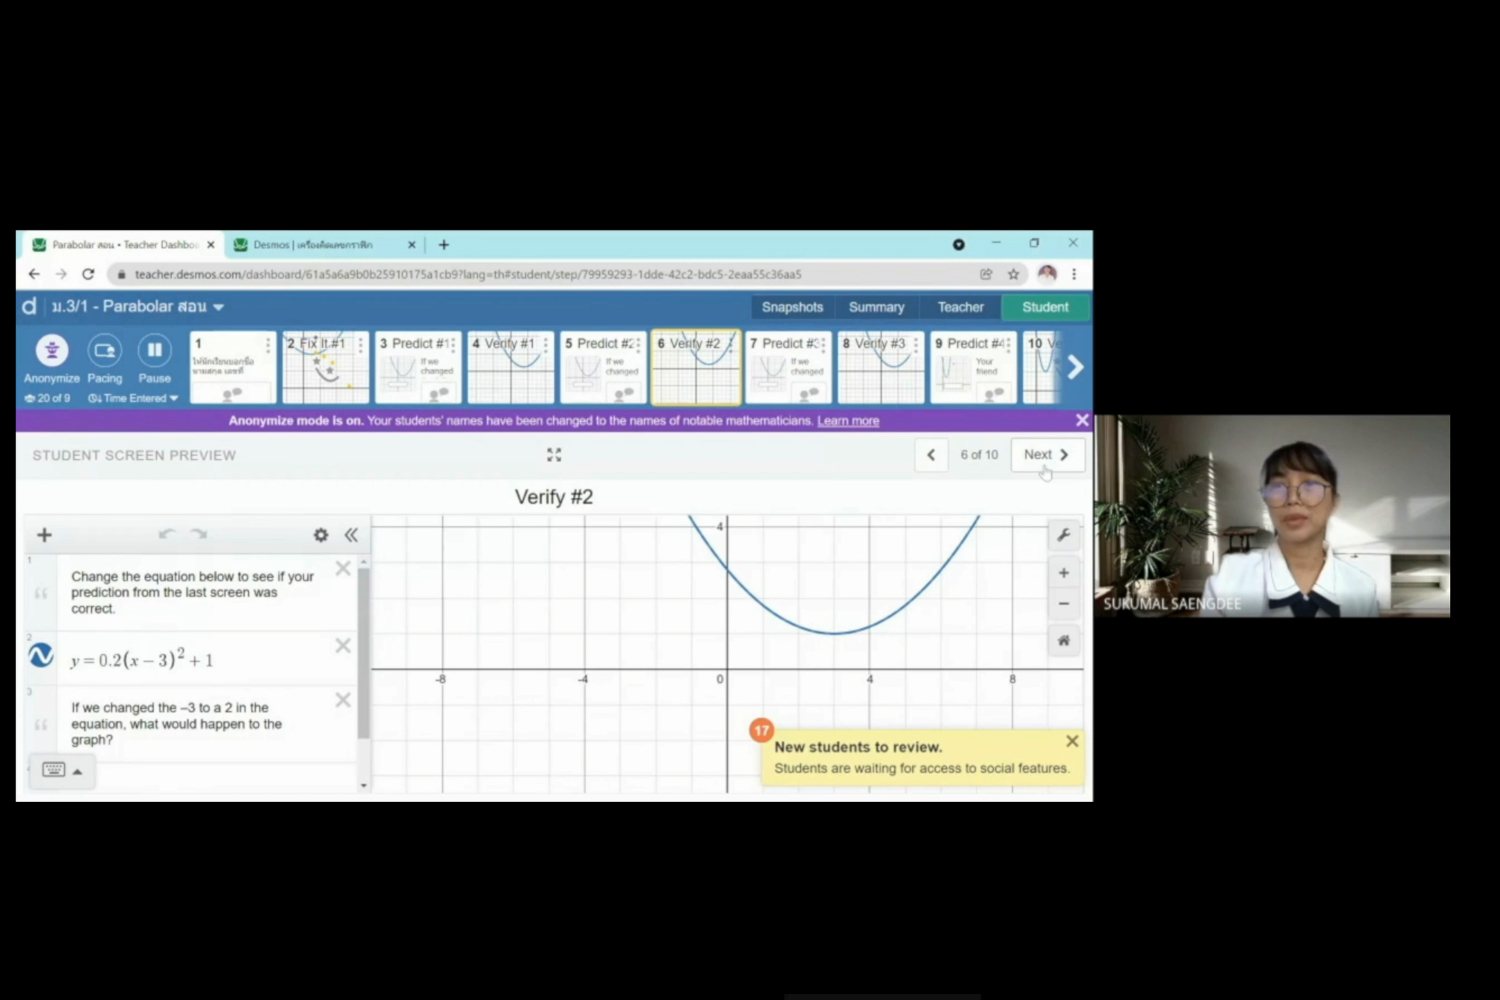Add a new expression item
The width and height of the screenshot is (1500, 1000).
(44, 535)
